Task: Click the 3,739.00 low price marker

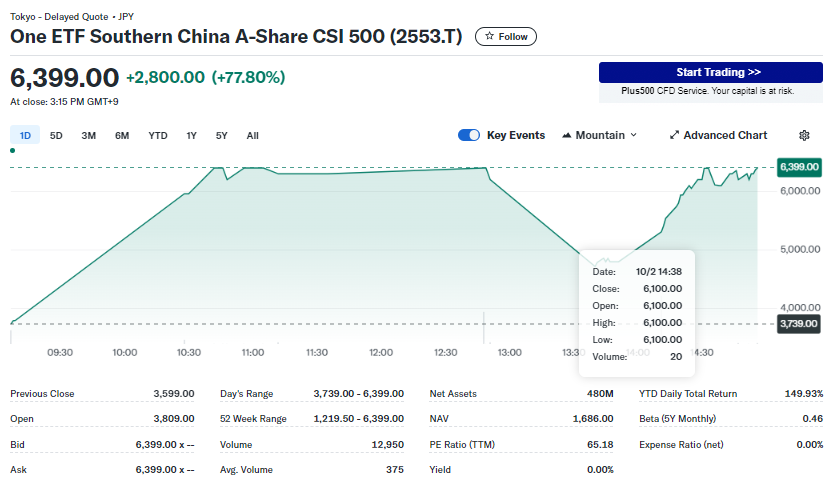Action: click(799, 323)
